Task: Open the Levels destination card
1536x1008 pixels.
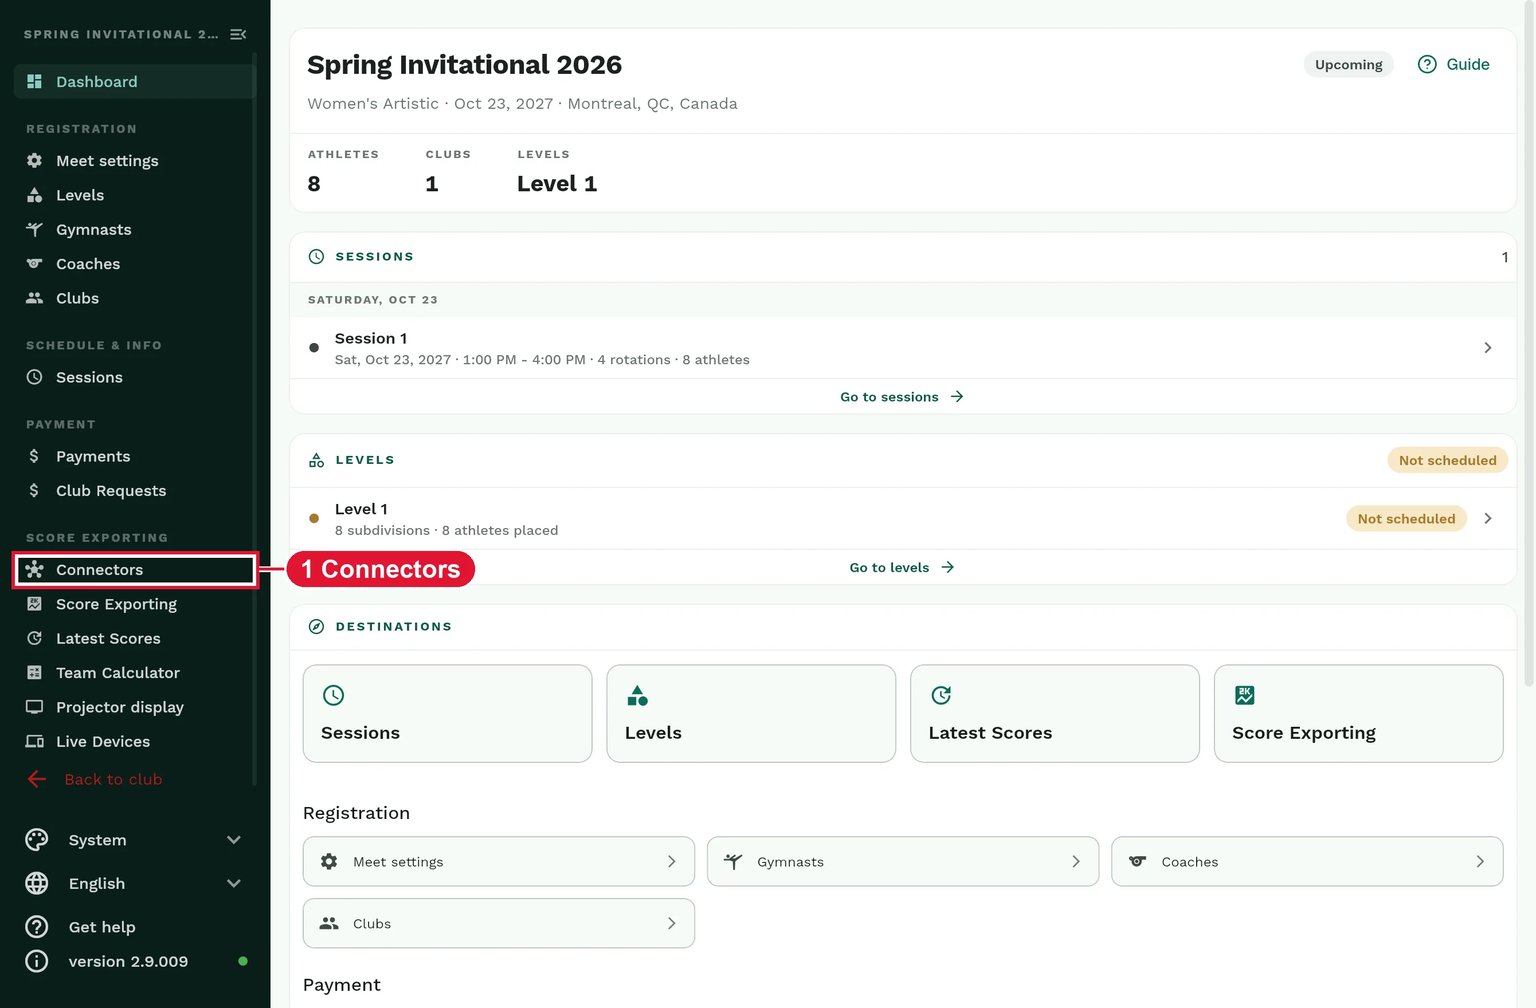Action: point(751,714)
